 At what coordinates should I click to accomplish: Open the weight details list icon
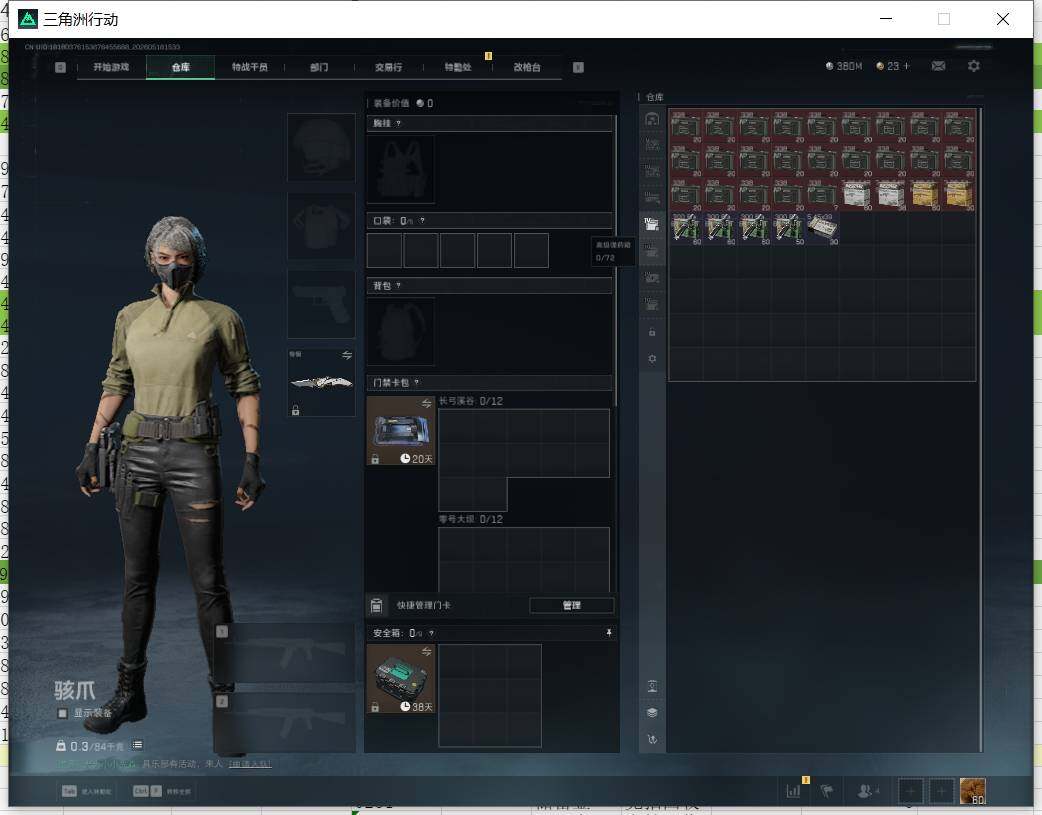tap(137, 745)
